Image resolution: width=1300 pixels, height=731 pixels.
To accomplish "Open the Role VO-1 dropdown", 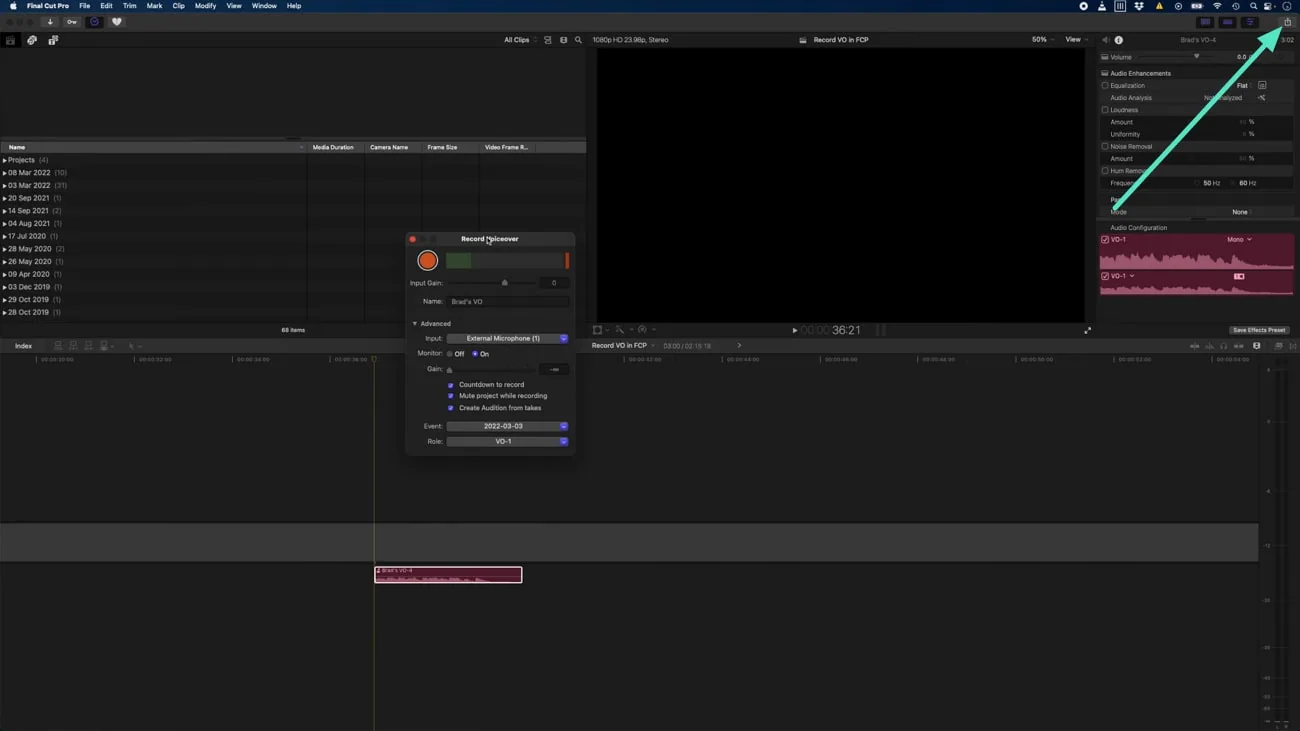I will click(507, 441).
